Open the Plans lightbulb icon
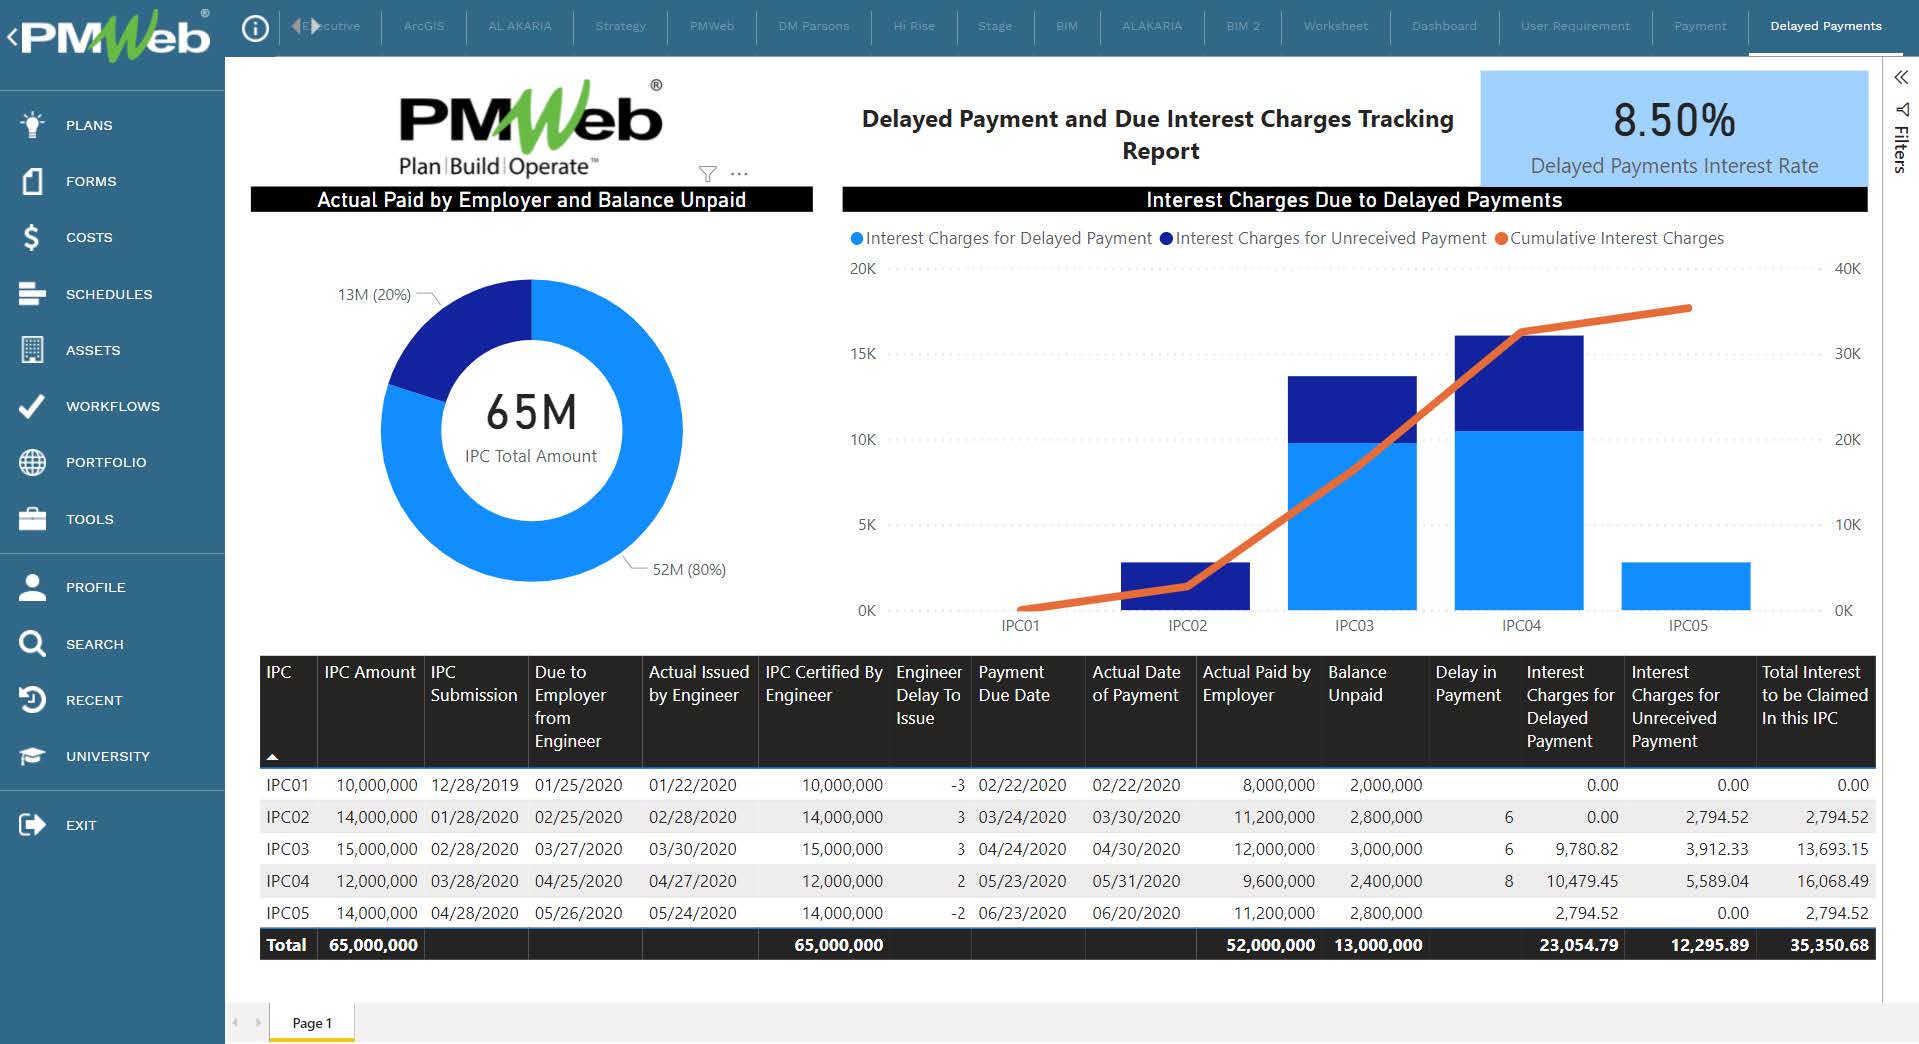This screenshot has width=1919, height=1044. [32, 124]
